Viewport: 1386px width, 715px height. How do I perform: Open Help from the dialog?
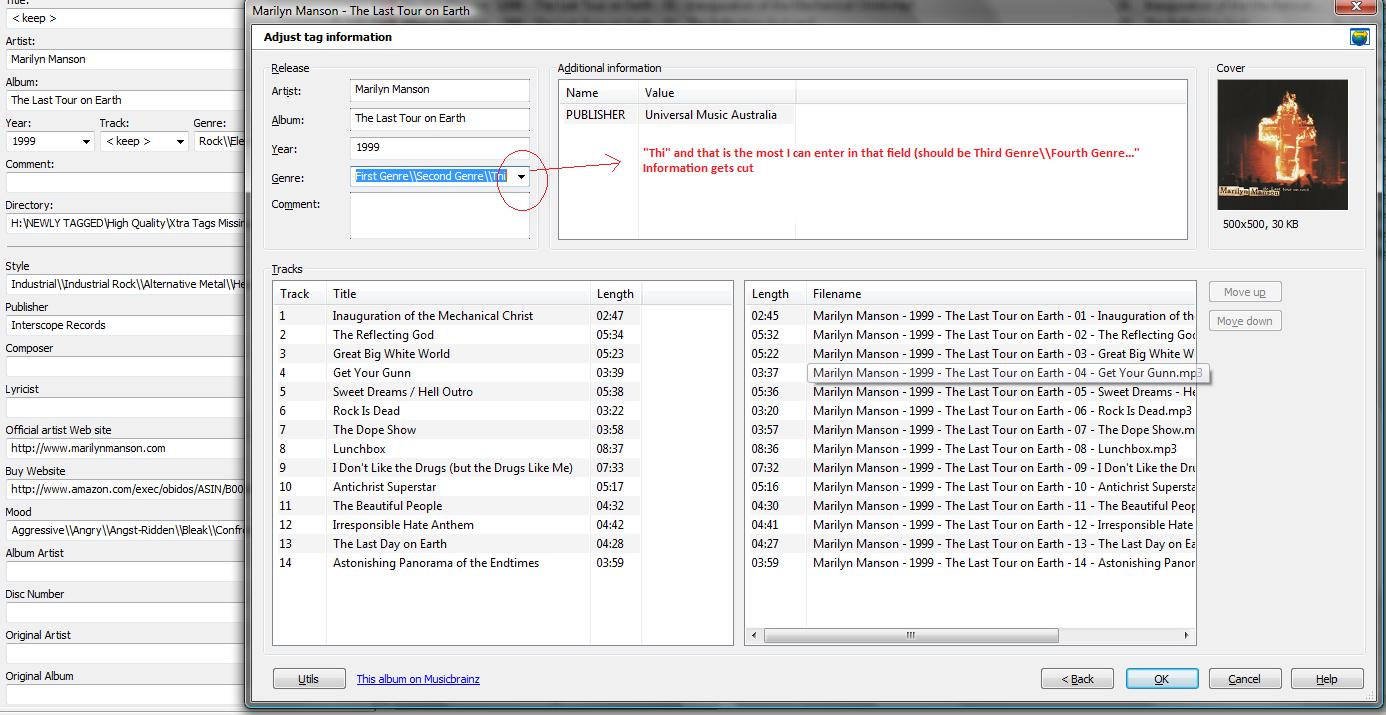click(1328, 679)
